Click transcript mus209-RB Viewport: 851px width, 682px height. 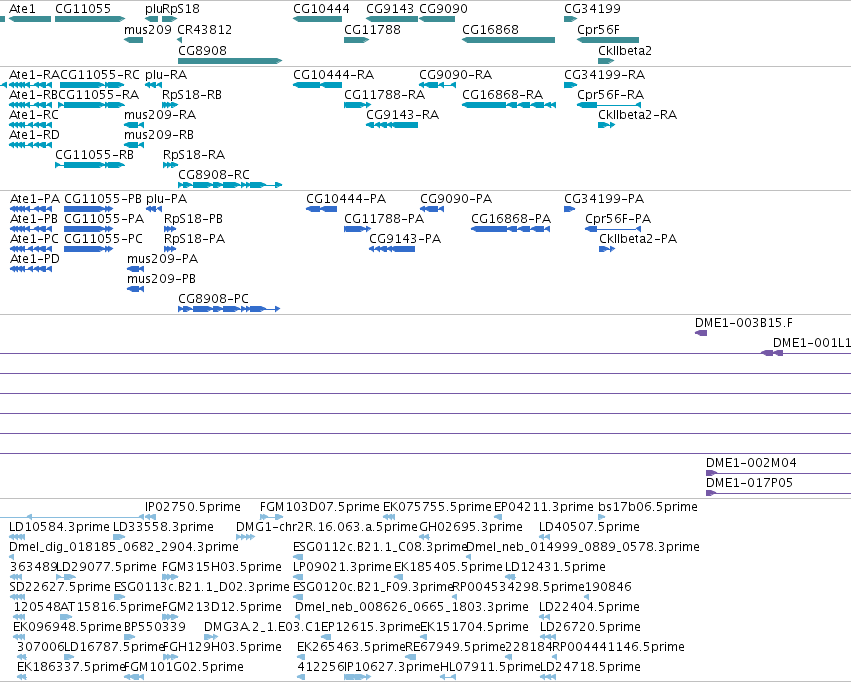(134, 145)
